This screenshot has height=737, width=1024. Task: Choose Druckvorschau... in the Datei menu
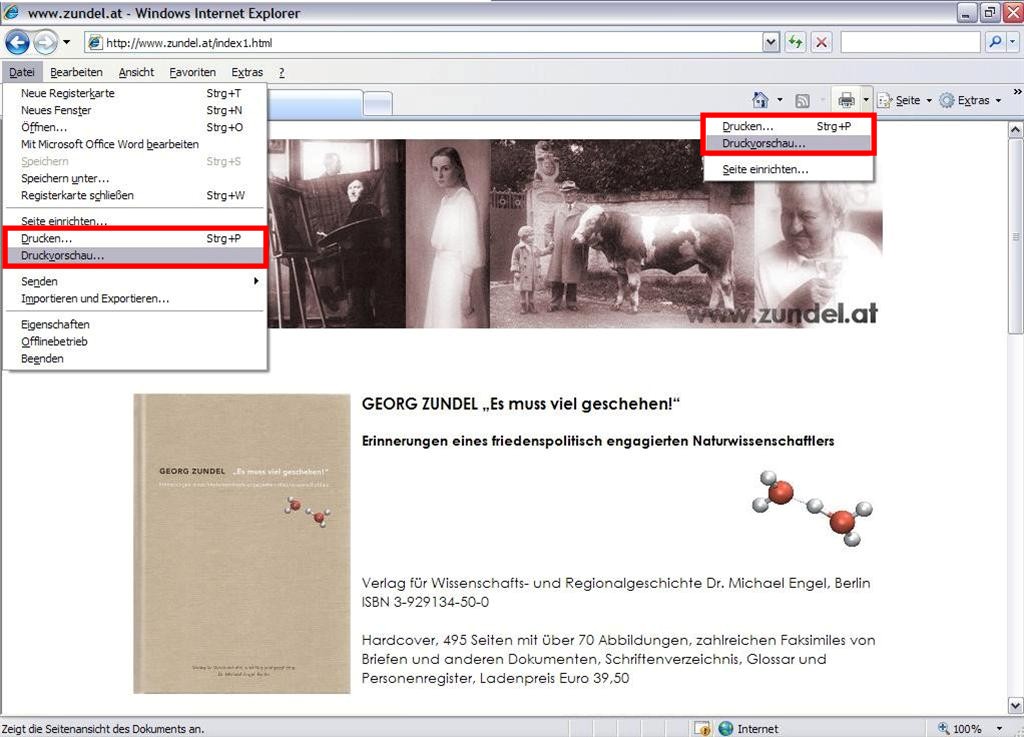(x=135, y=255)
